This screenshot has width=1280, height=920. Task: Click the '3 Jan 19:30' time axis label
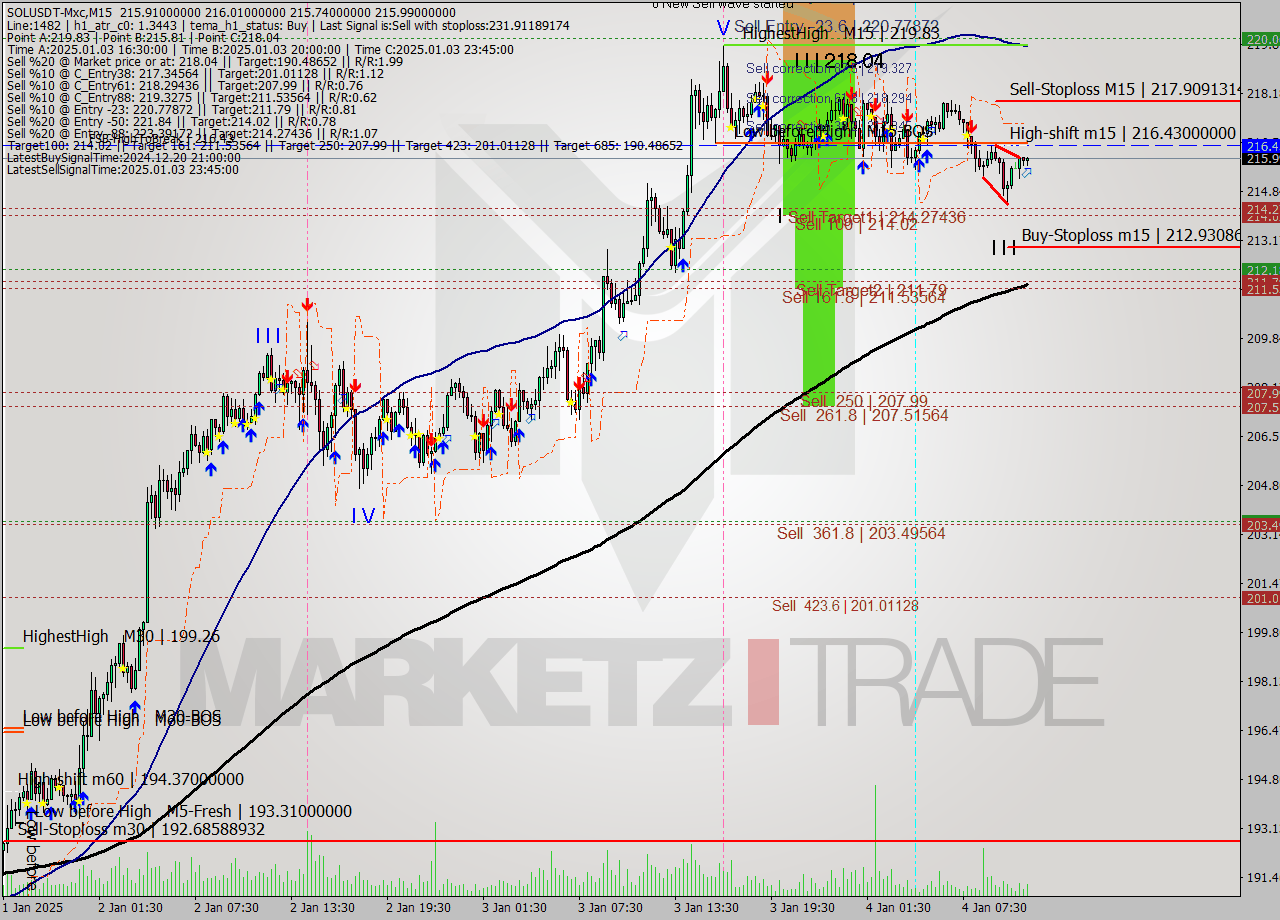pyautogui.click(x=803, y=908)
